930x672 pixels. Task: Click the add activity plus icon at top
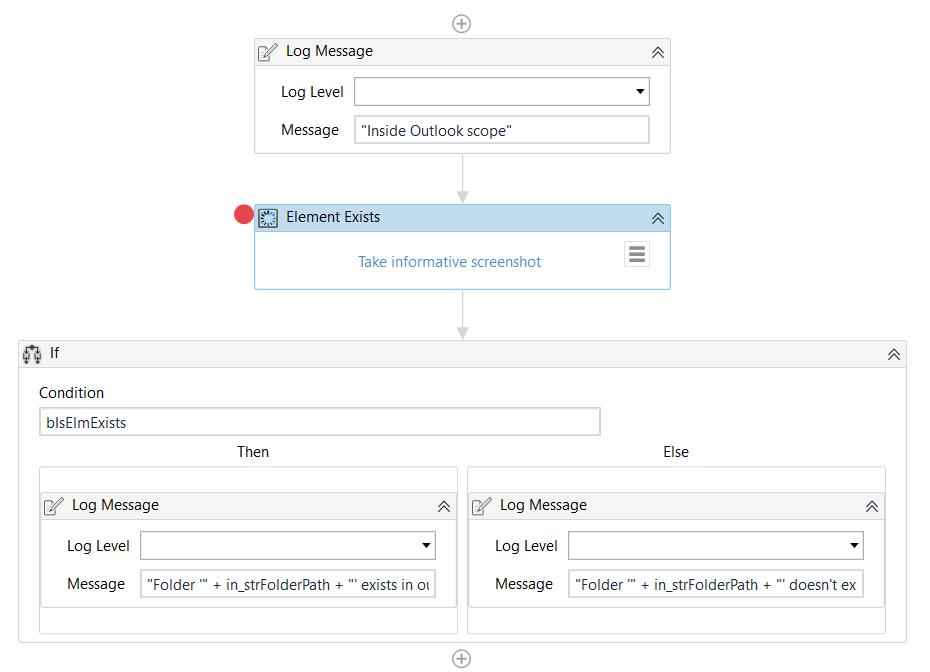click(x=461, y=23)
